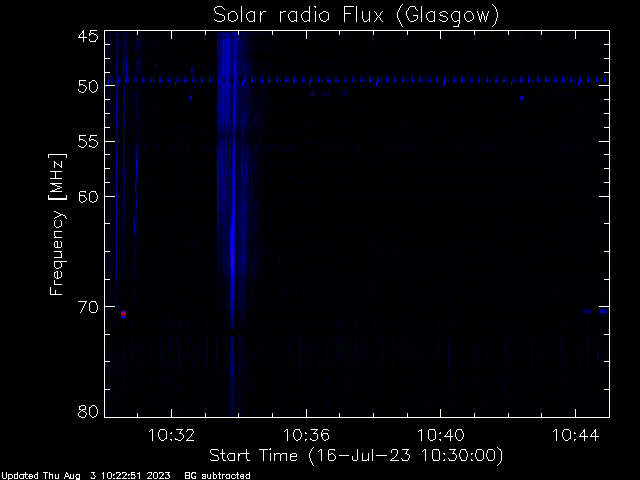Click the Solar radio Flux (Glasgow) title

(356, 16)
